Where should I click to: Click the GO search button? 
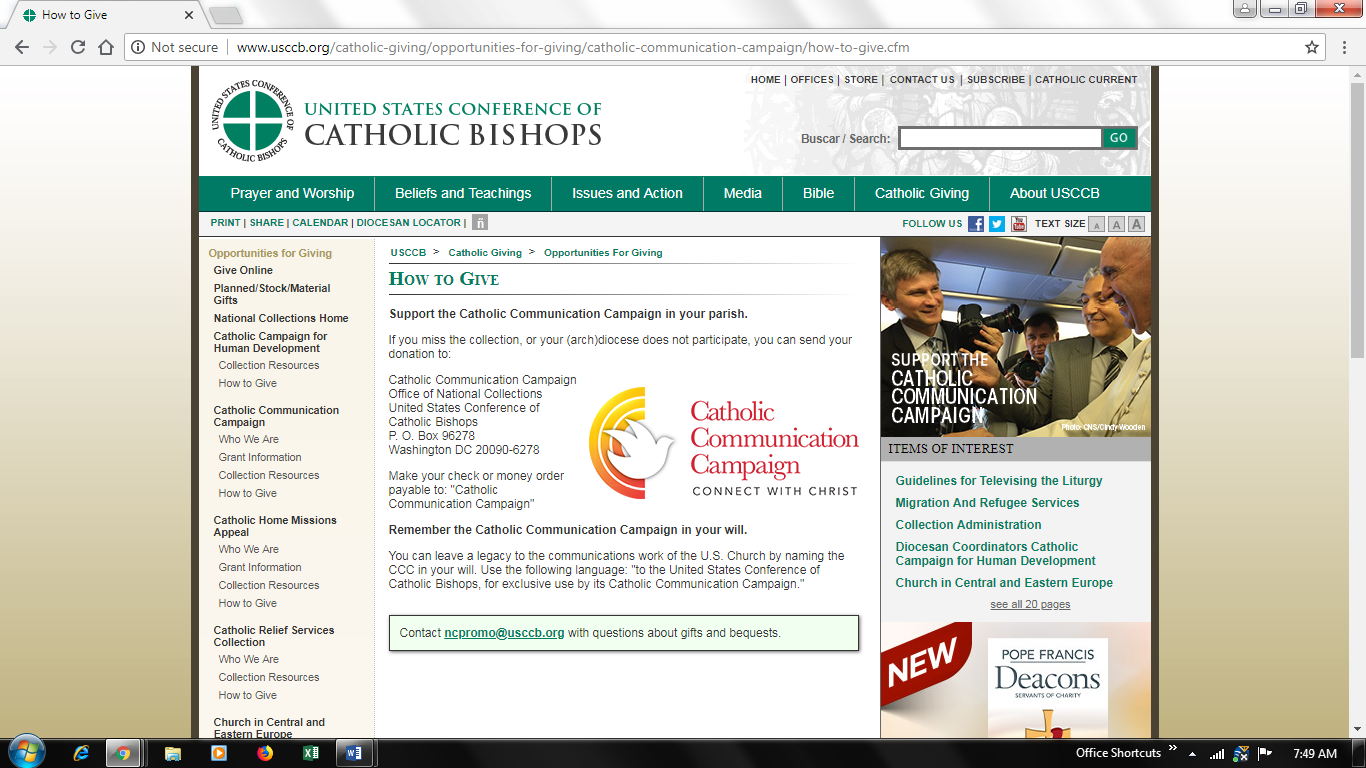[x=1119, y=138]
